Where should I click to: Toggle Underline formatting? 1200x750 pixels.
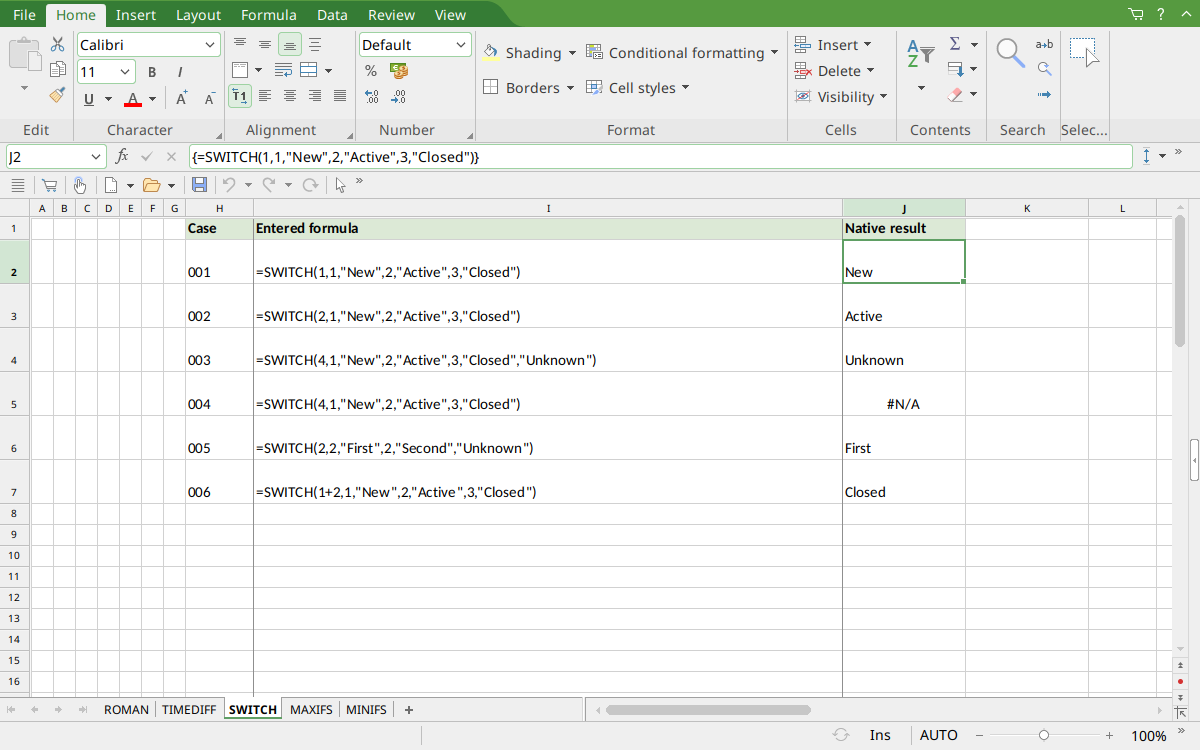(x=89, y=98)
